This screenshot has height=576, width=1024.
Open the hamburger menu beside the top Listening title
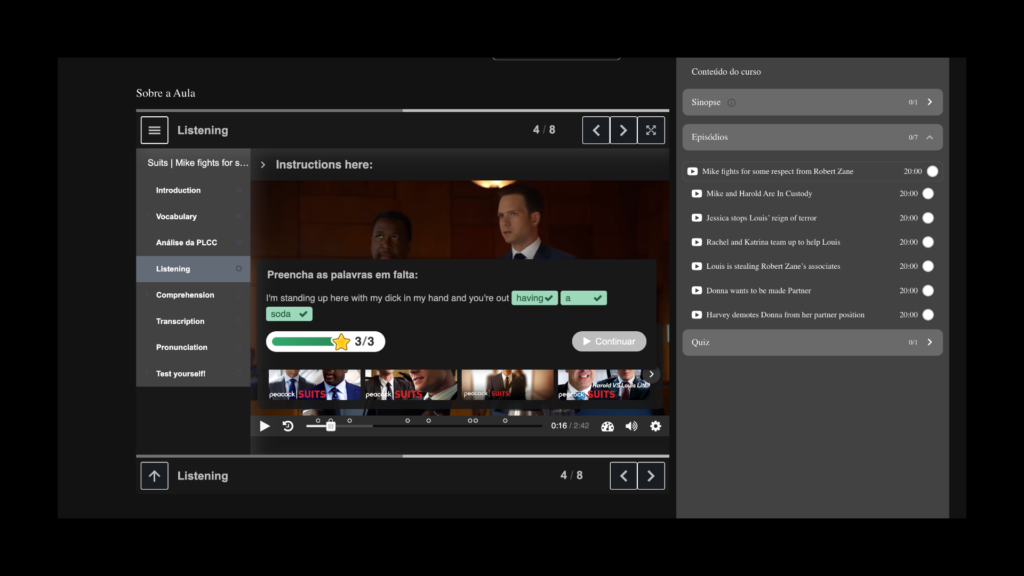tap(154, 130)
